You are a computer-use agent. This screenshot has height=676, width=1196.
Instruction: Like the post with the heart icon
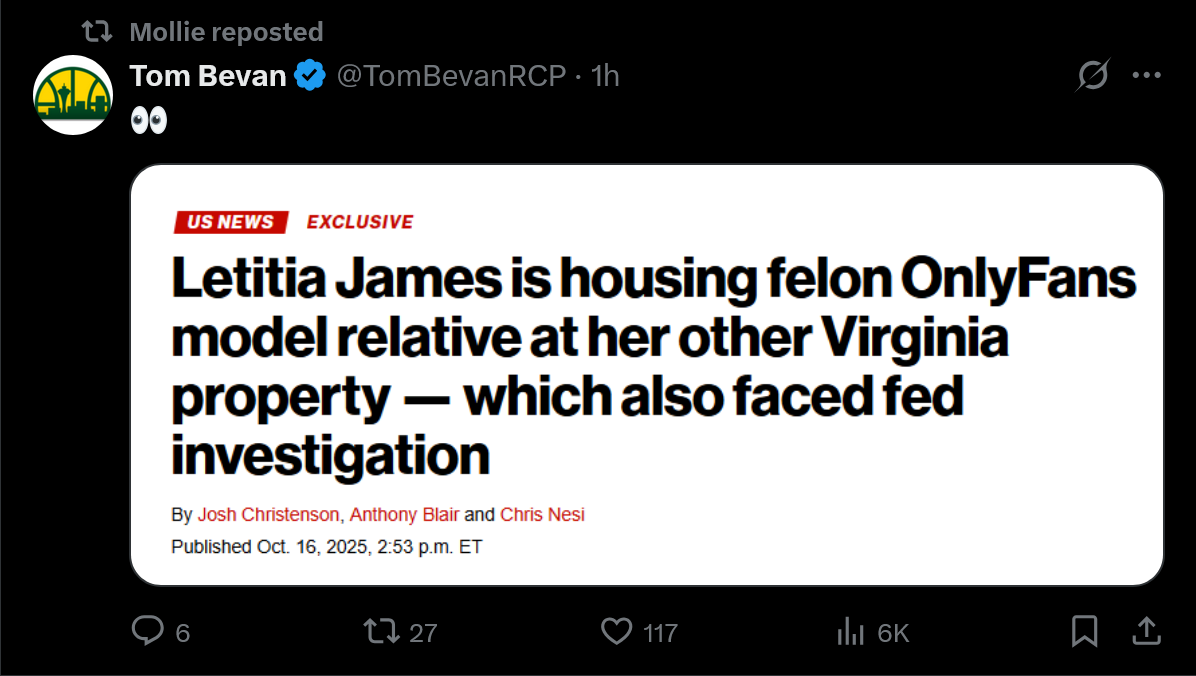616,632
